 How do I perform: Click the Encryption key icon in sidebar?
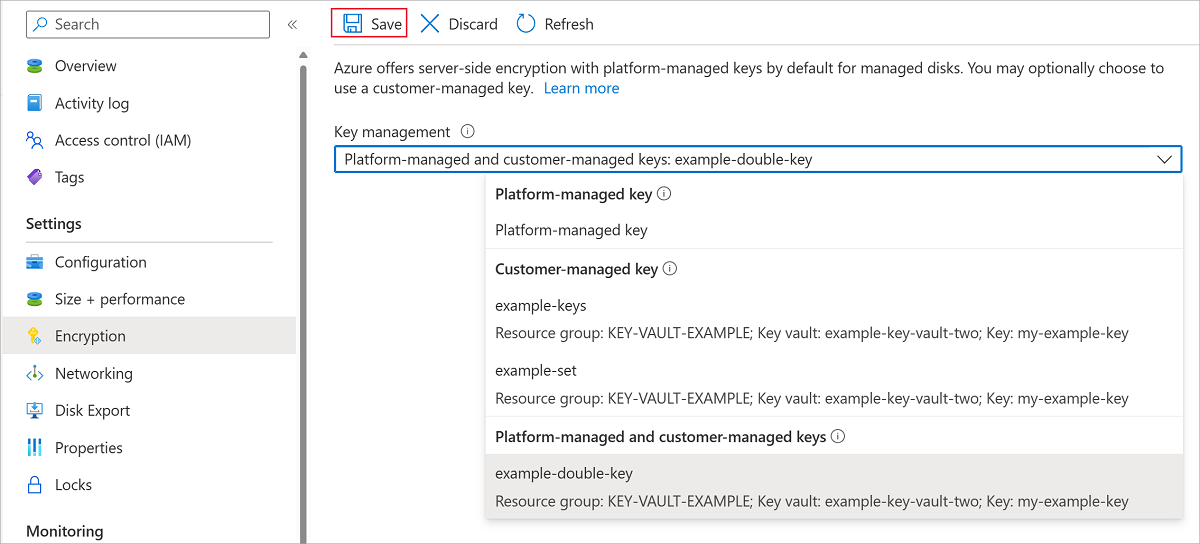pos(35,336)
